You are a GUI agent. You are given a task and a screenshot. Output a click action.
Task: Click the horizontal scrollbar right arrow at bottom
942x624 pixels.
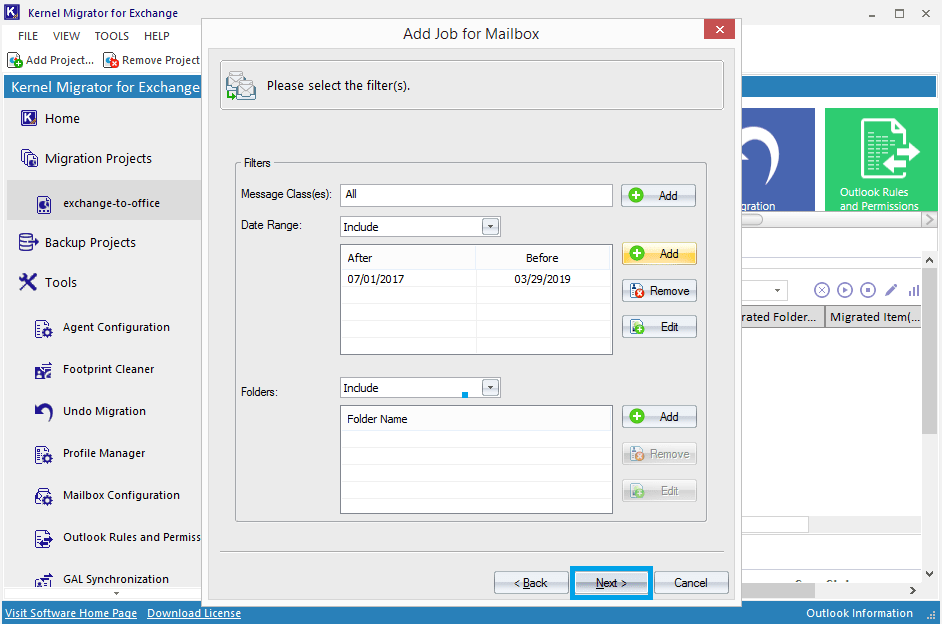tap(913, 590)
